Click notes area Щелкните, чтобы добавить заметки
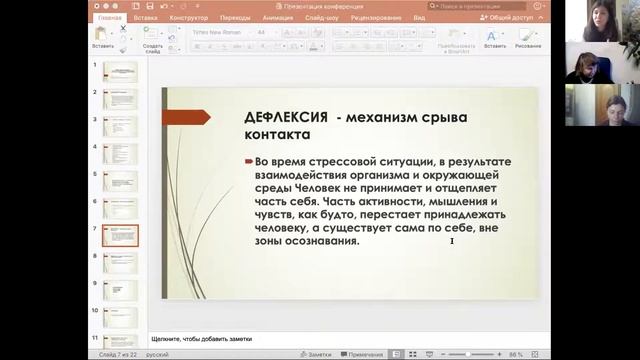640x360 pixels. click(202, 339)
